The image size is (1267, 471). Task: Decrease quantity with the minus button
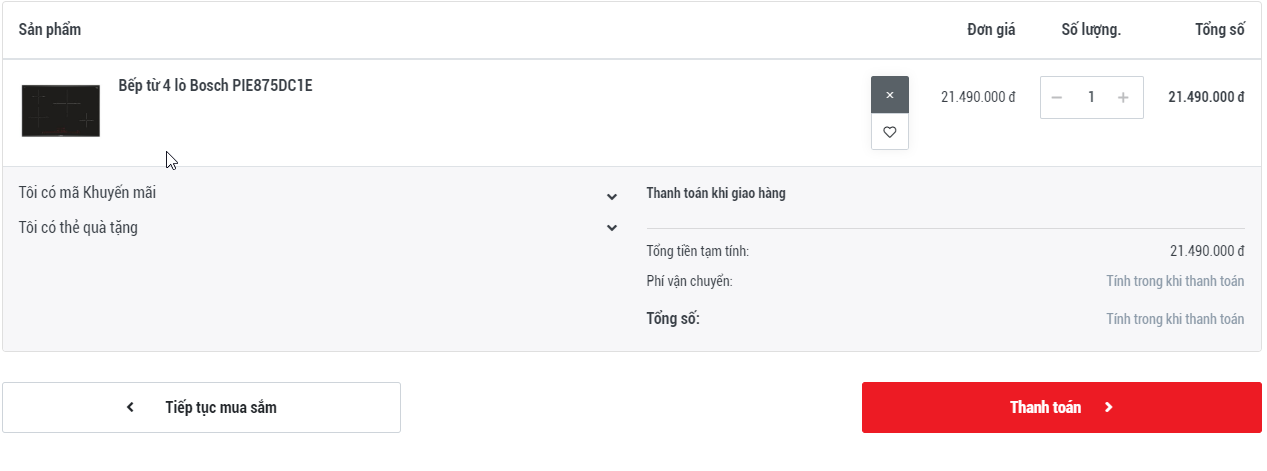[1057, 98]
